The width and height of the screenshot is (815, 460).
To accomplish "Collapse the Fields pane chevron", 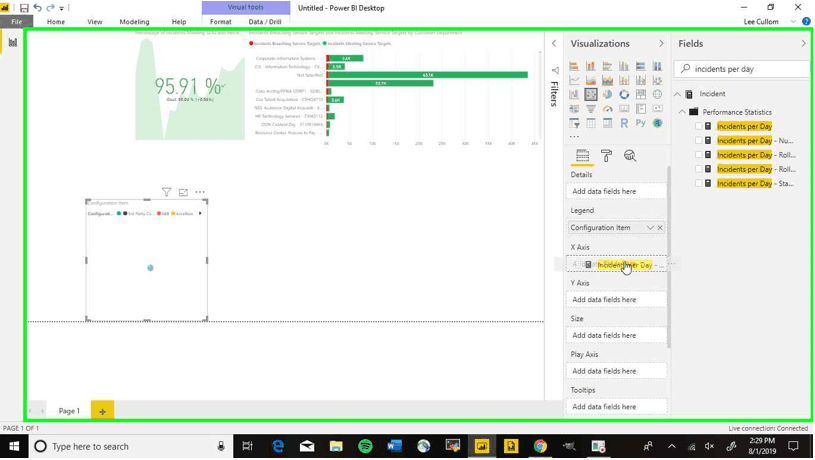I will click(804, 44).
